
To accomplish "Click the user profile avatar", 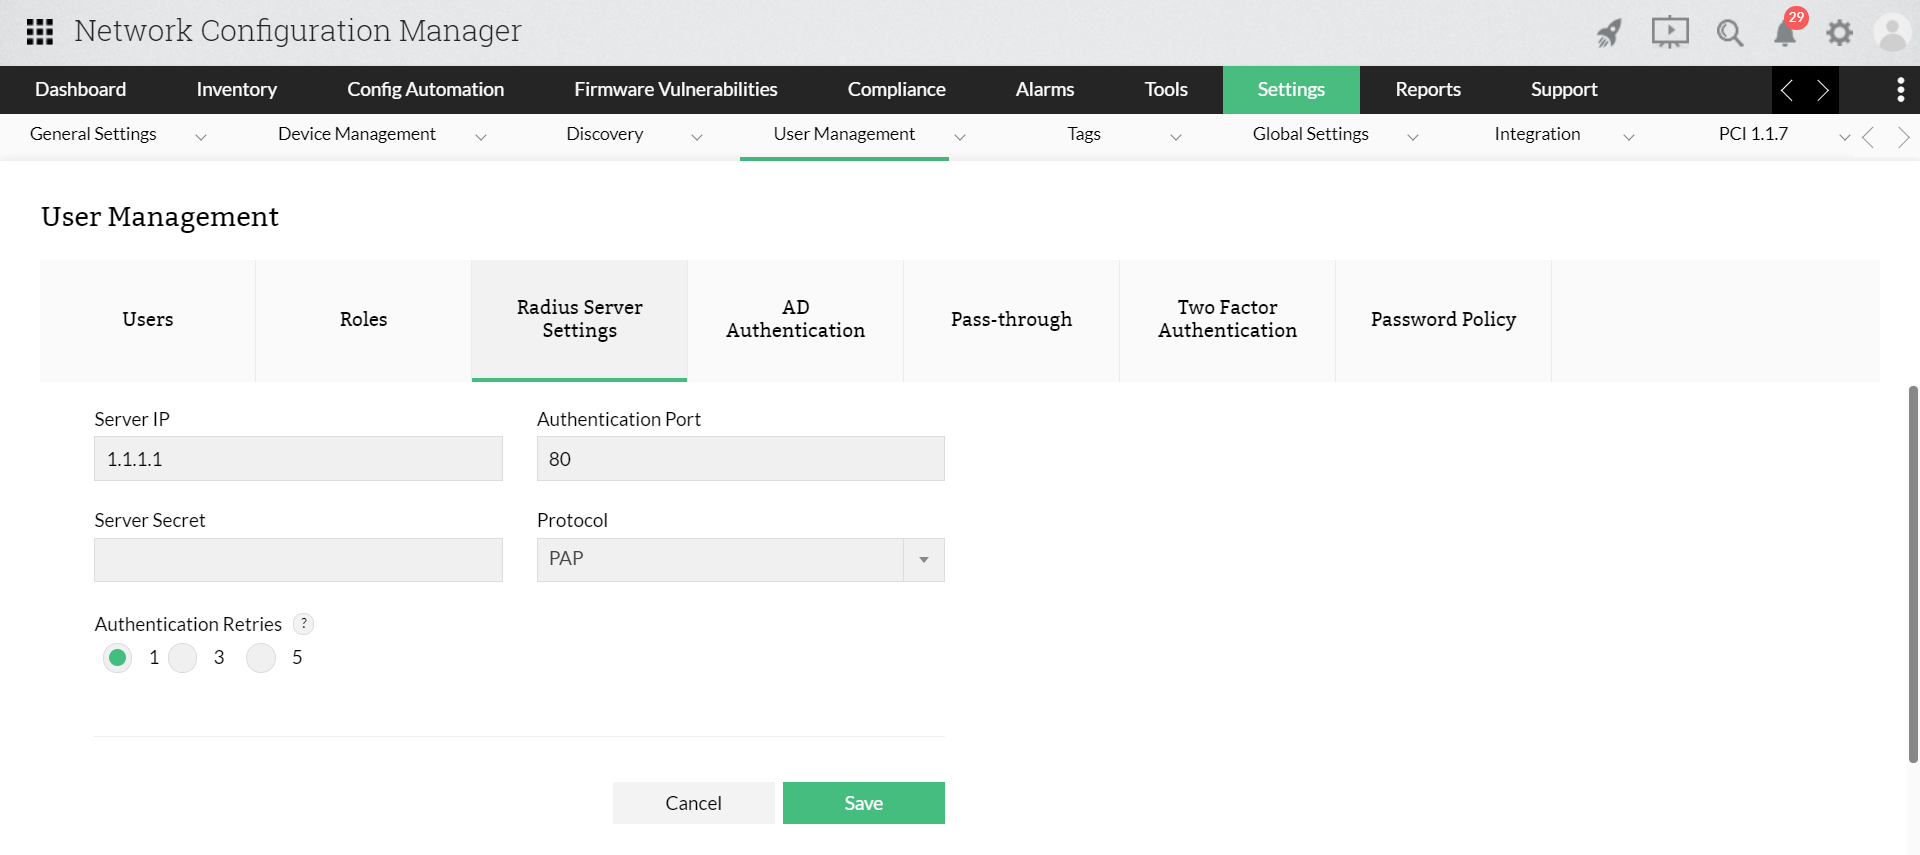I will click(1892, 33).
